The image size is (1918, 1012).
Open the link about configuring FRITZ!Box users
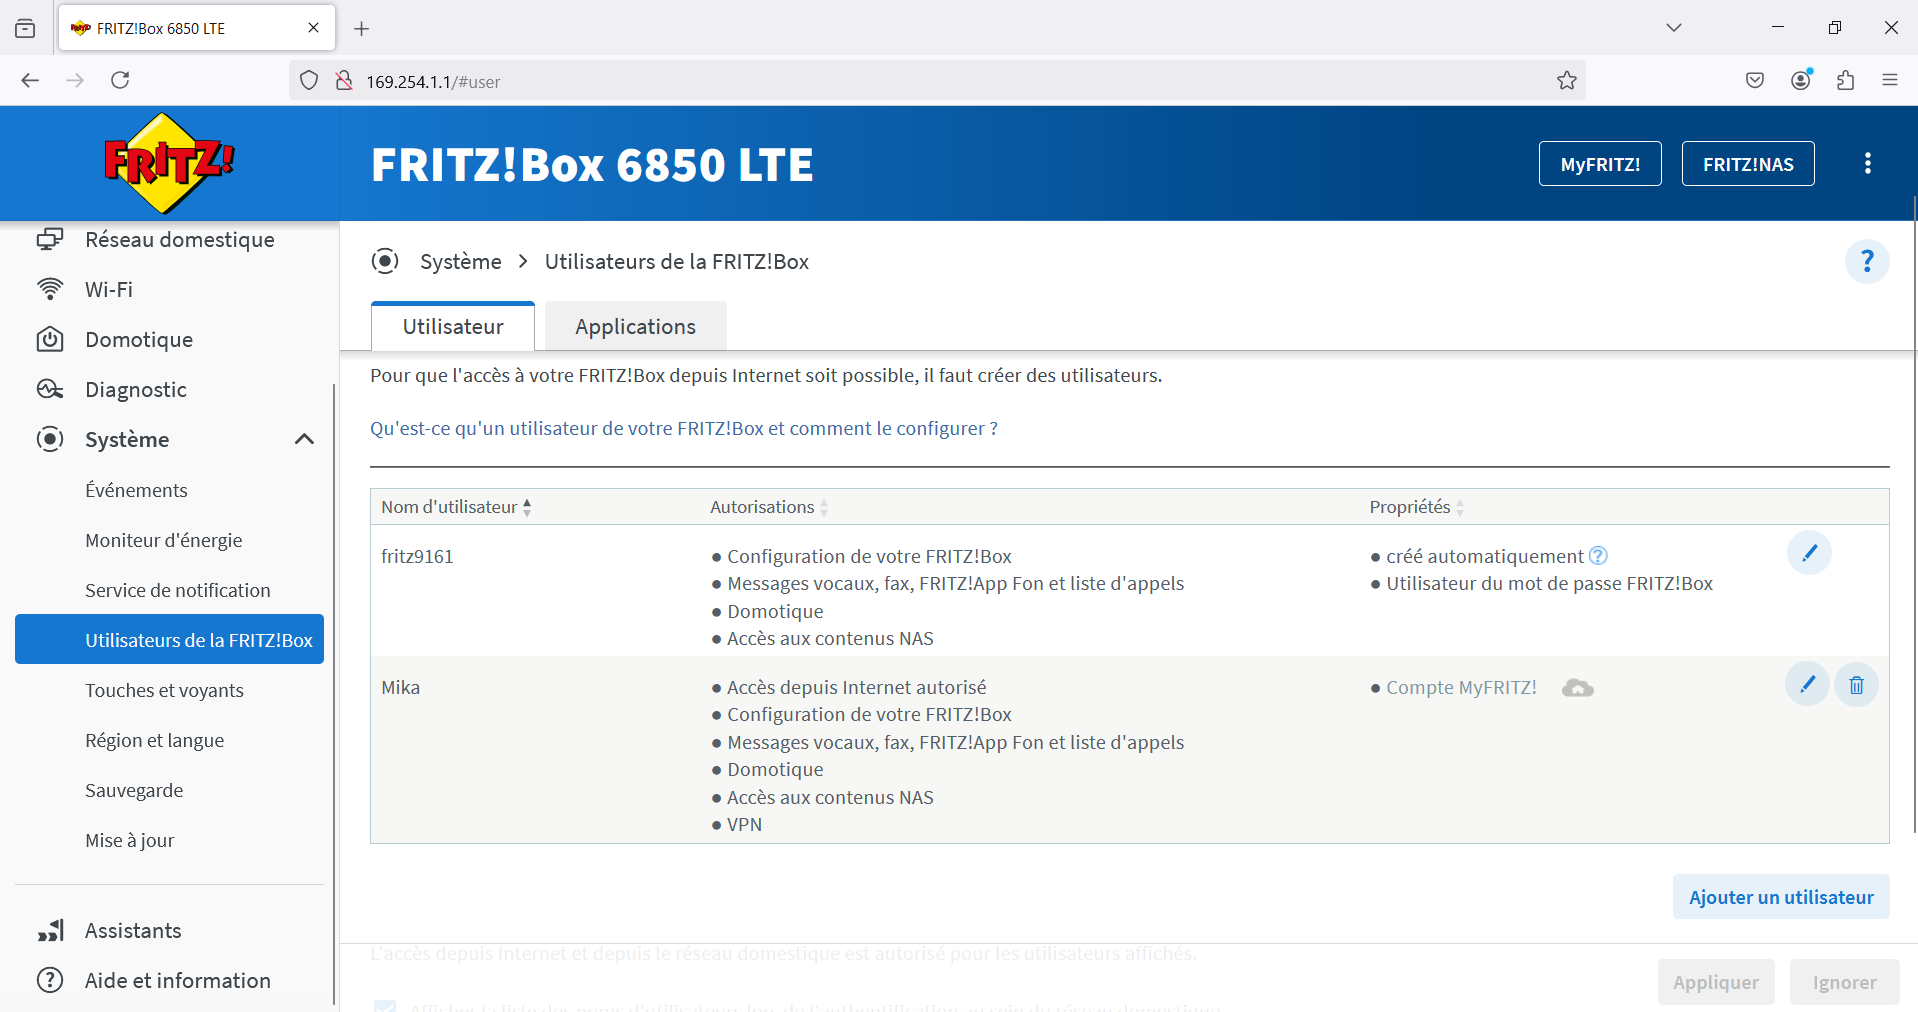[684, 428]
